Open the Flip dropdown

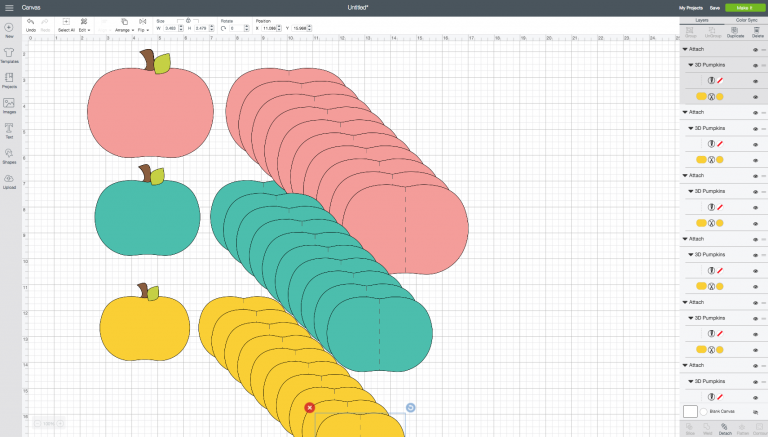pyautogui.click(x=143, y=24)
